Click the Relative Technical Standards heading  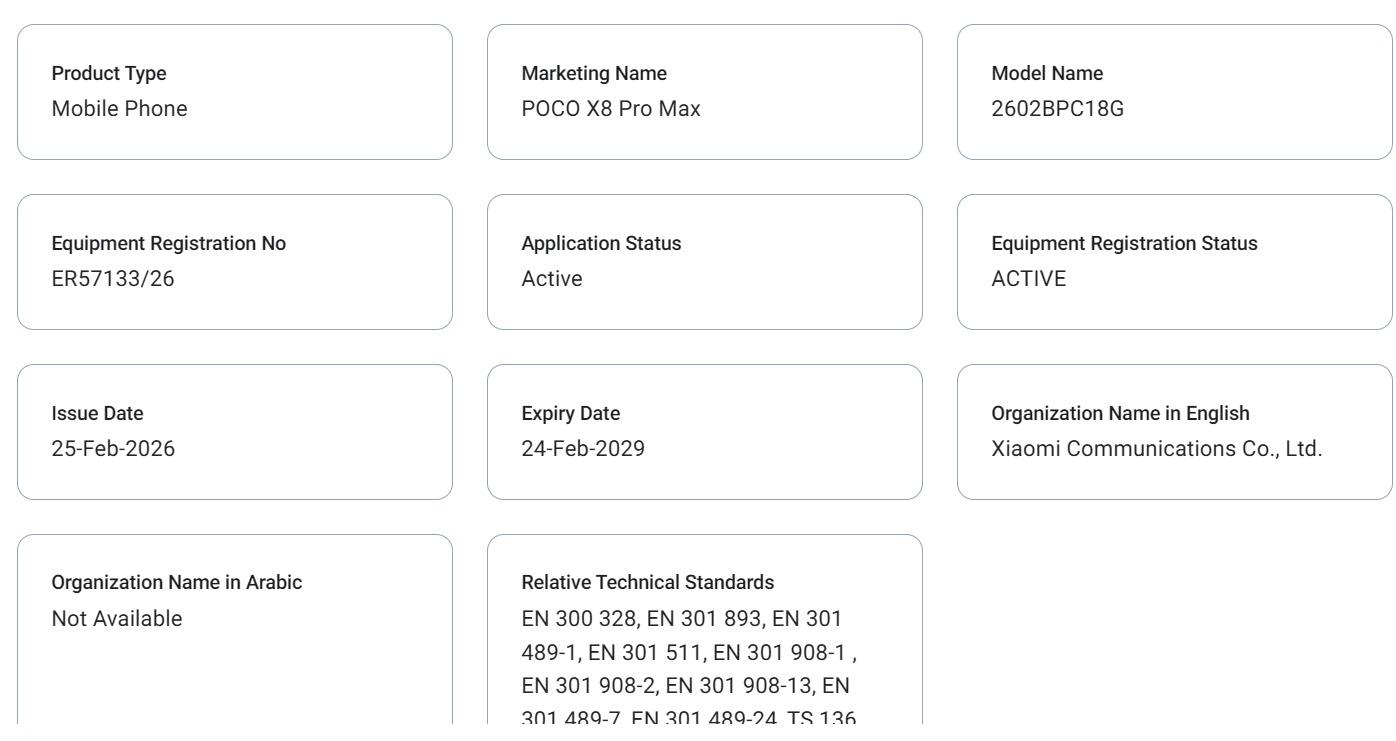click(x=647, y=583)
